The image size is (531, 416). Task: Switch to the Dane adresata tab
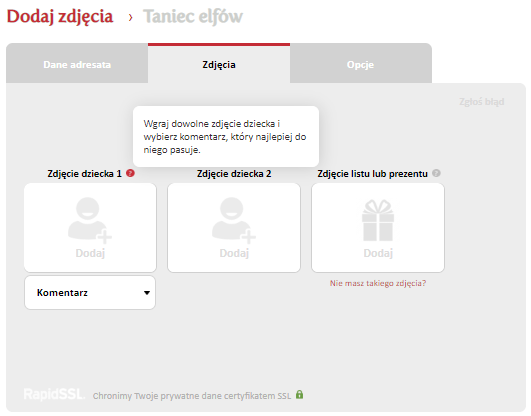[77, 64]
